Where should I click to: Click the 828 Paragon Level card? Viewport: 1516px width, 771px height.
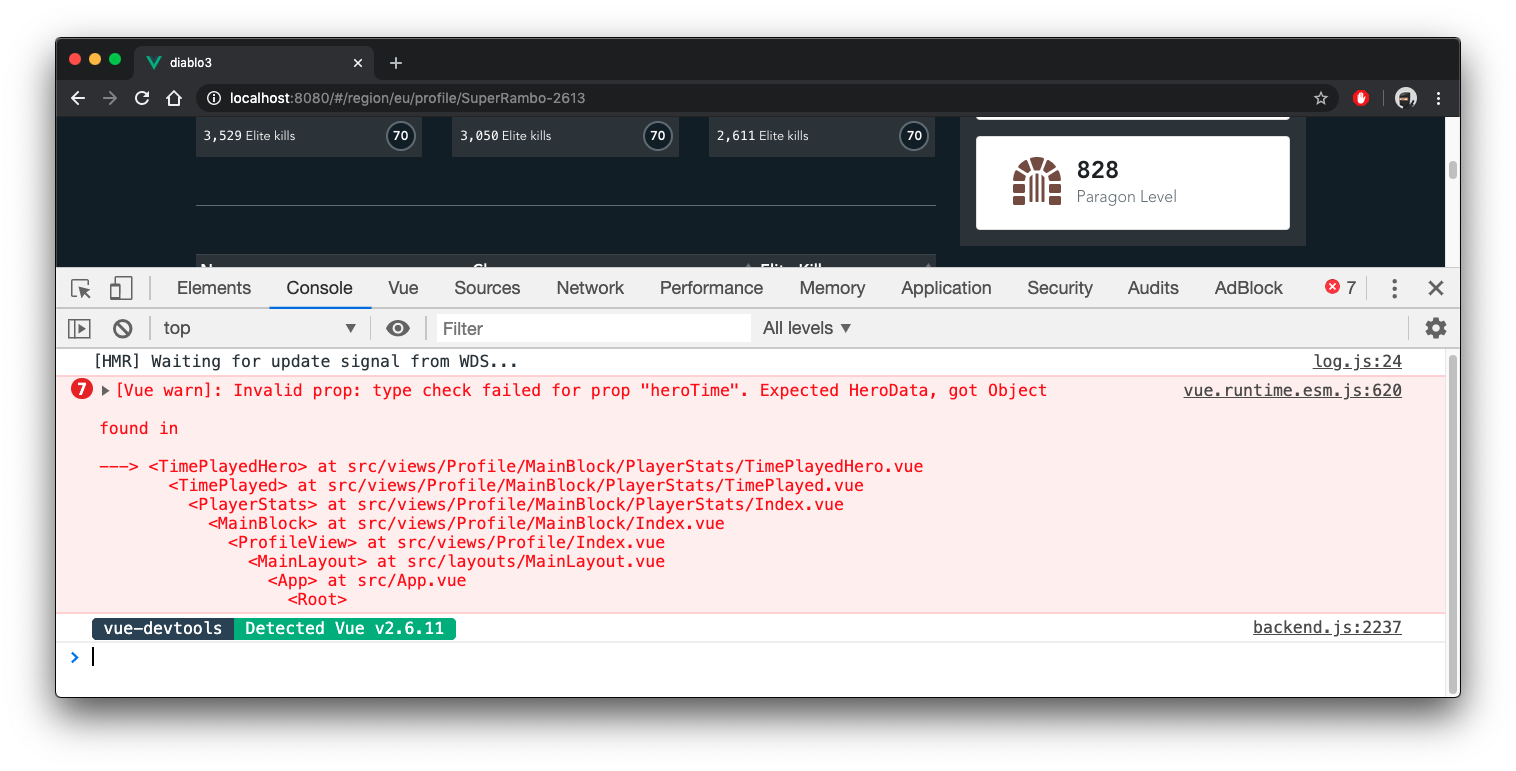[x=1133, y=183]
